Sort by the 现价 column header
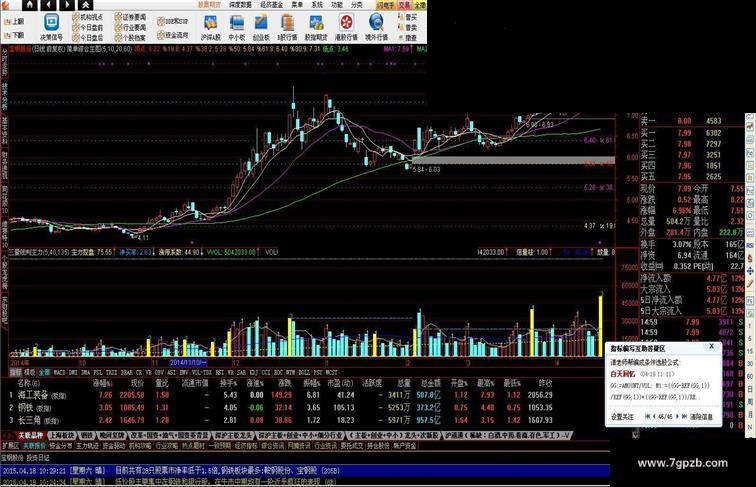 click(137, 383)
